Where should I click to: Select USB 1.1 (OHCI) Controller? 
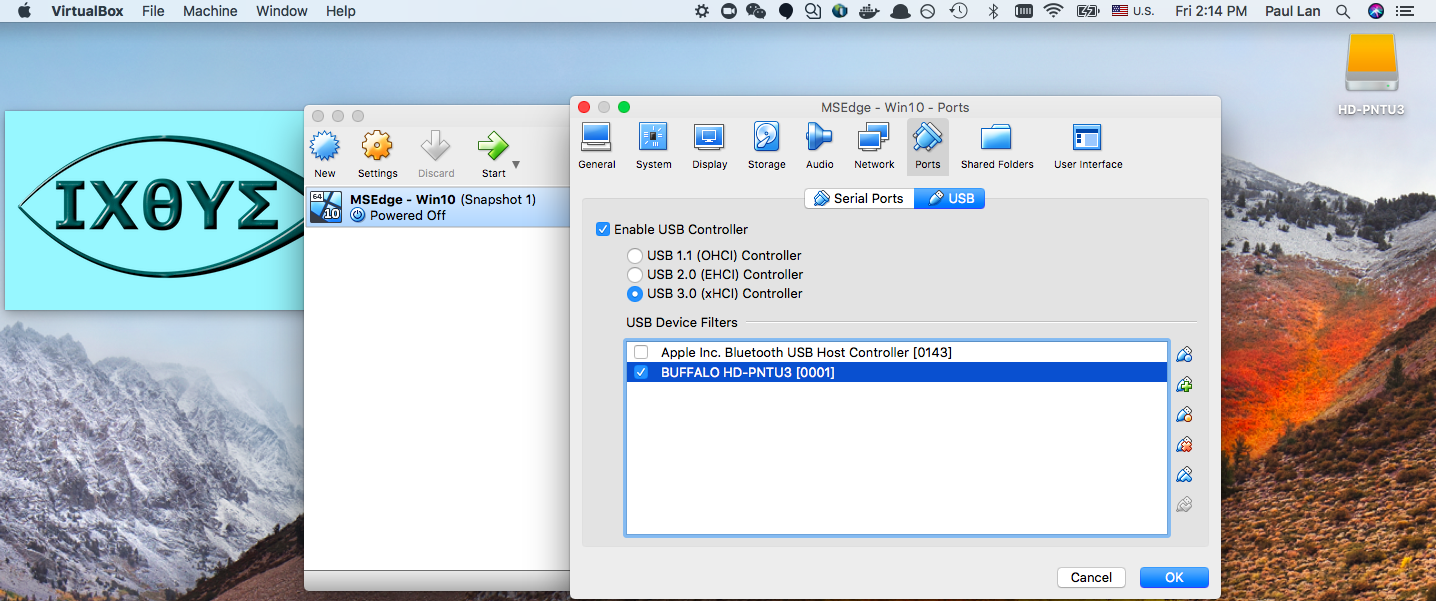[634, 255]
